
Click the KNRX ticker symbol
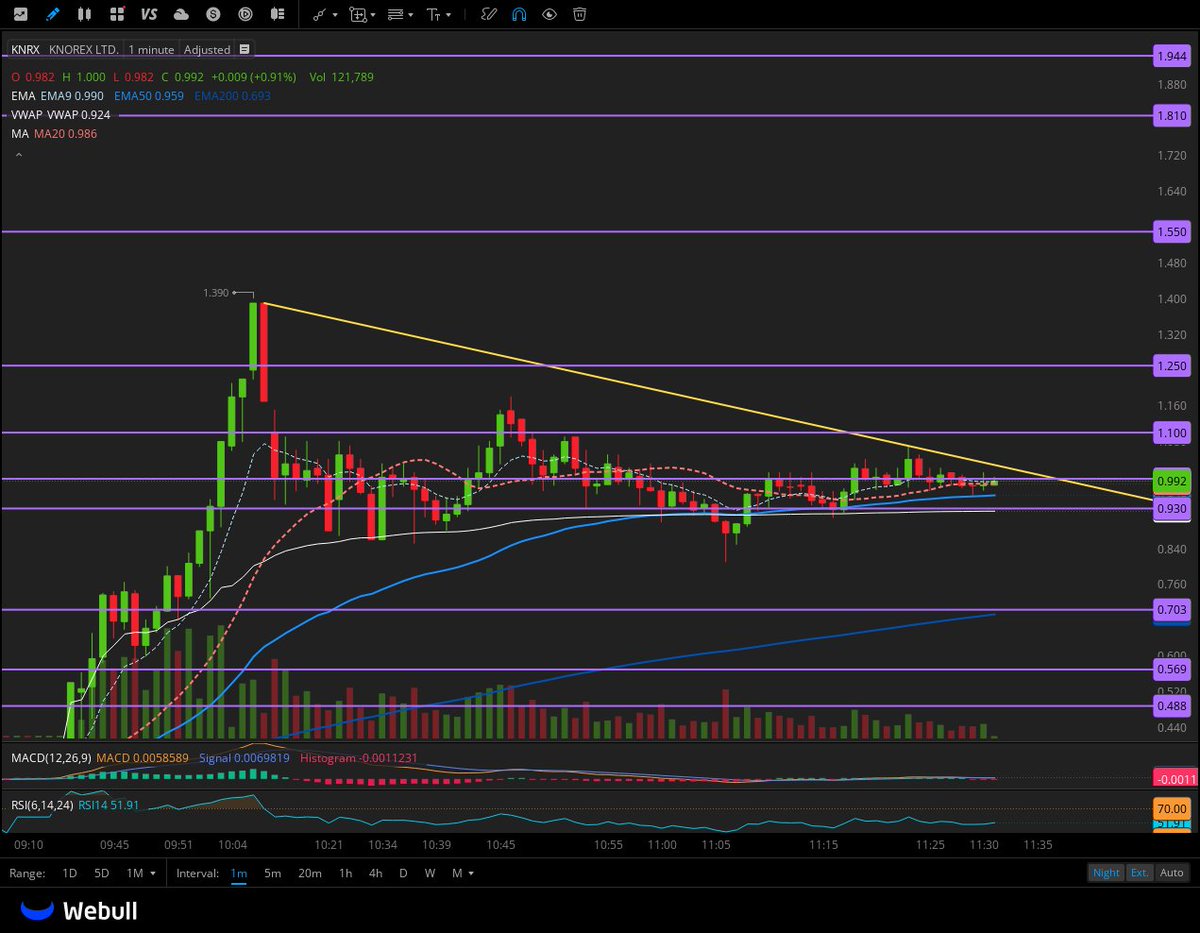[x=26, y=49]
